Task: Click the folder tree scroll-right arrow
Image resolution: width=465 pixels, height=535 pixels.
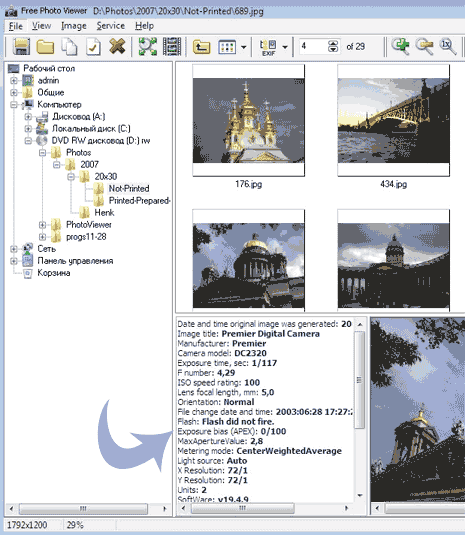Action: click(165, 509)
